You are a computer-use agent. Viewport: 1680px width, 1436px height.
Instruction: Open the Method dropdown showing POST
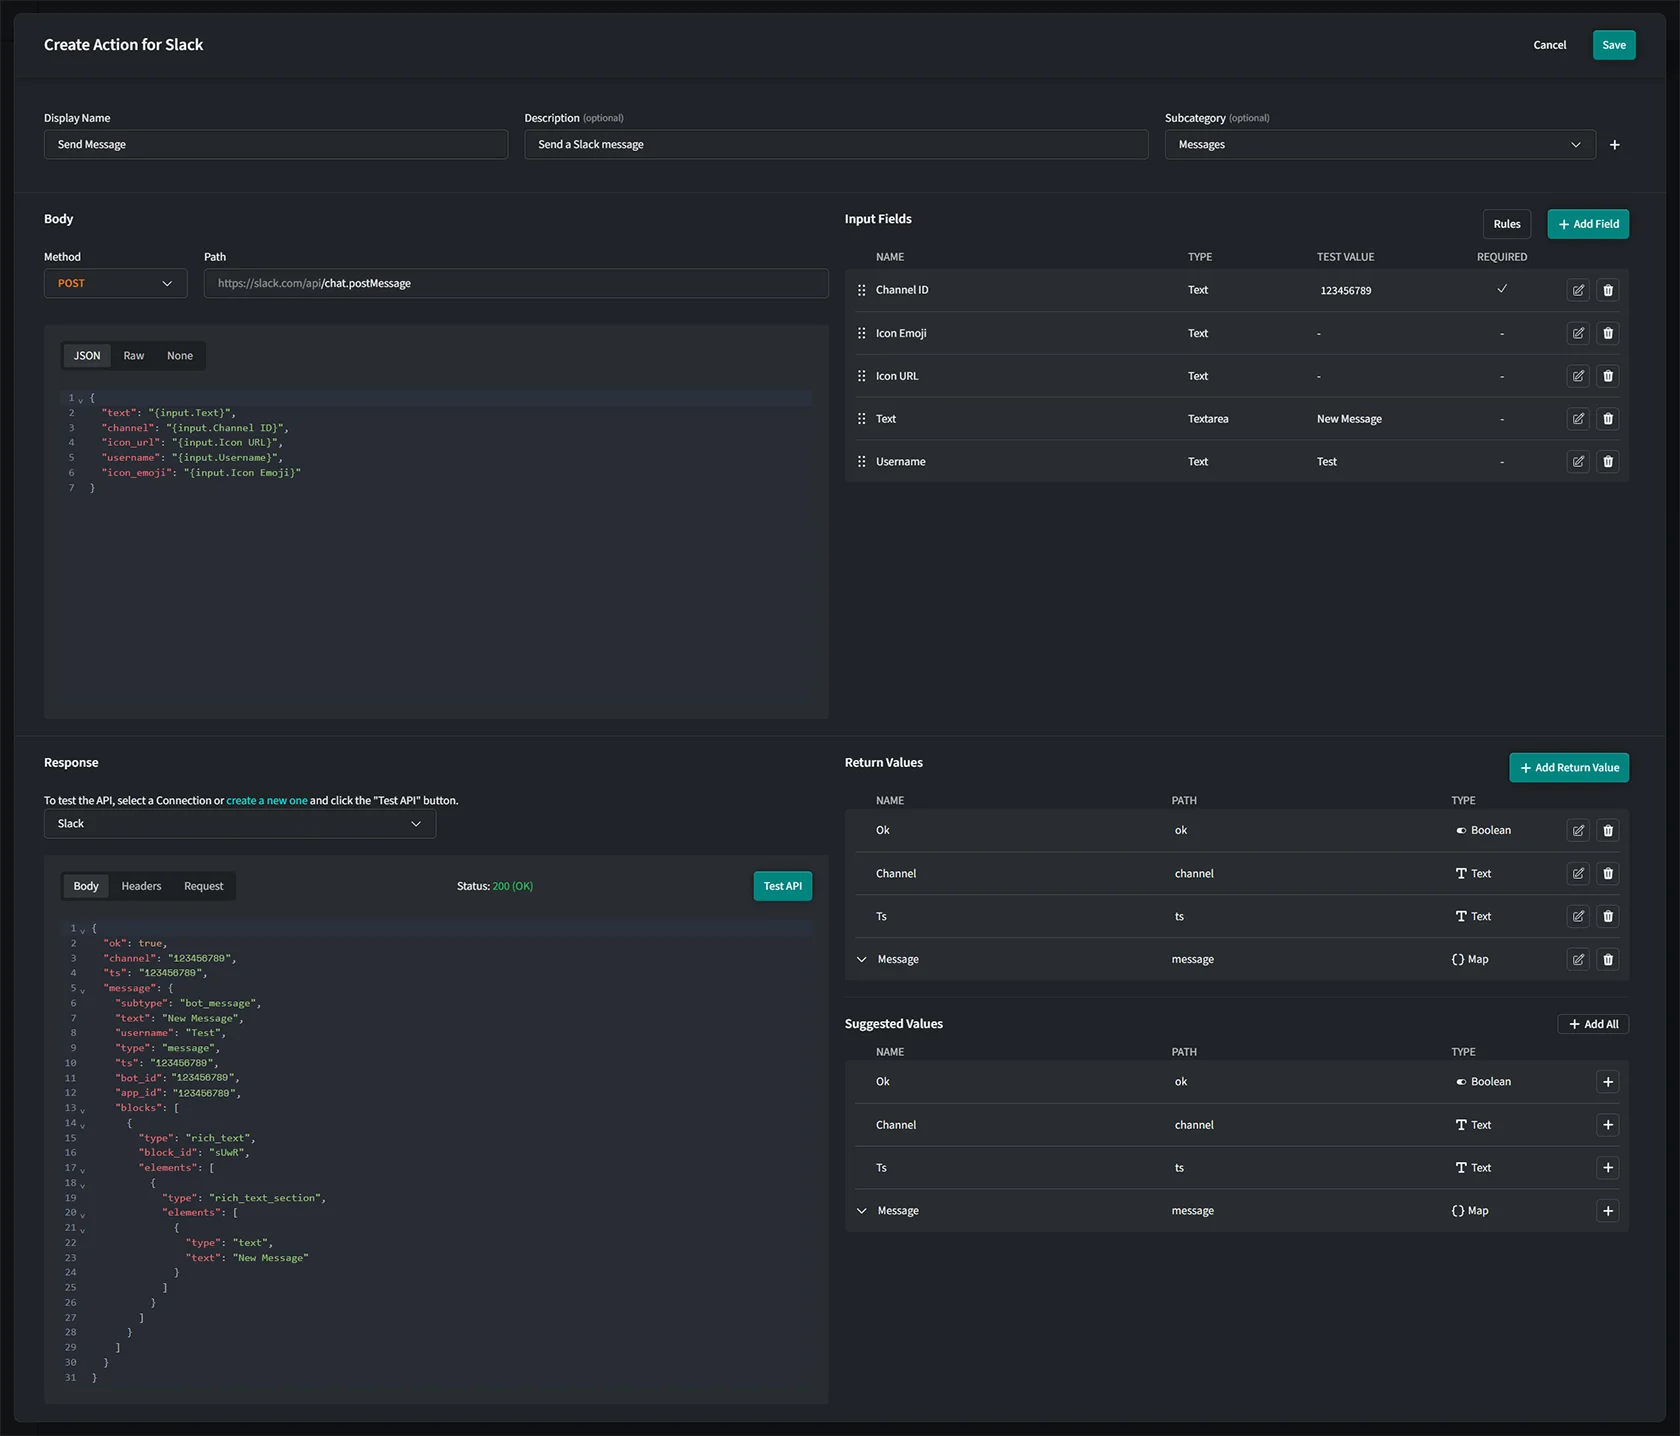tap(115, 283)
